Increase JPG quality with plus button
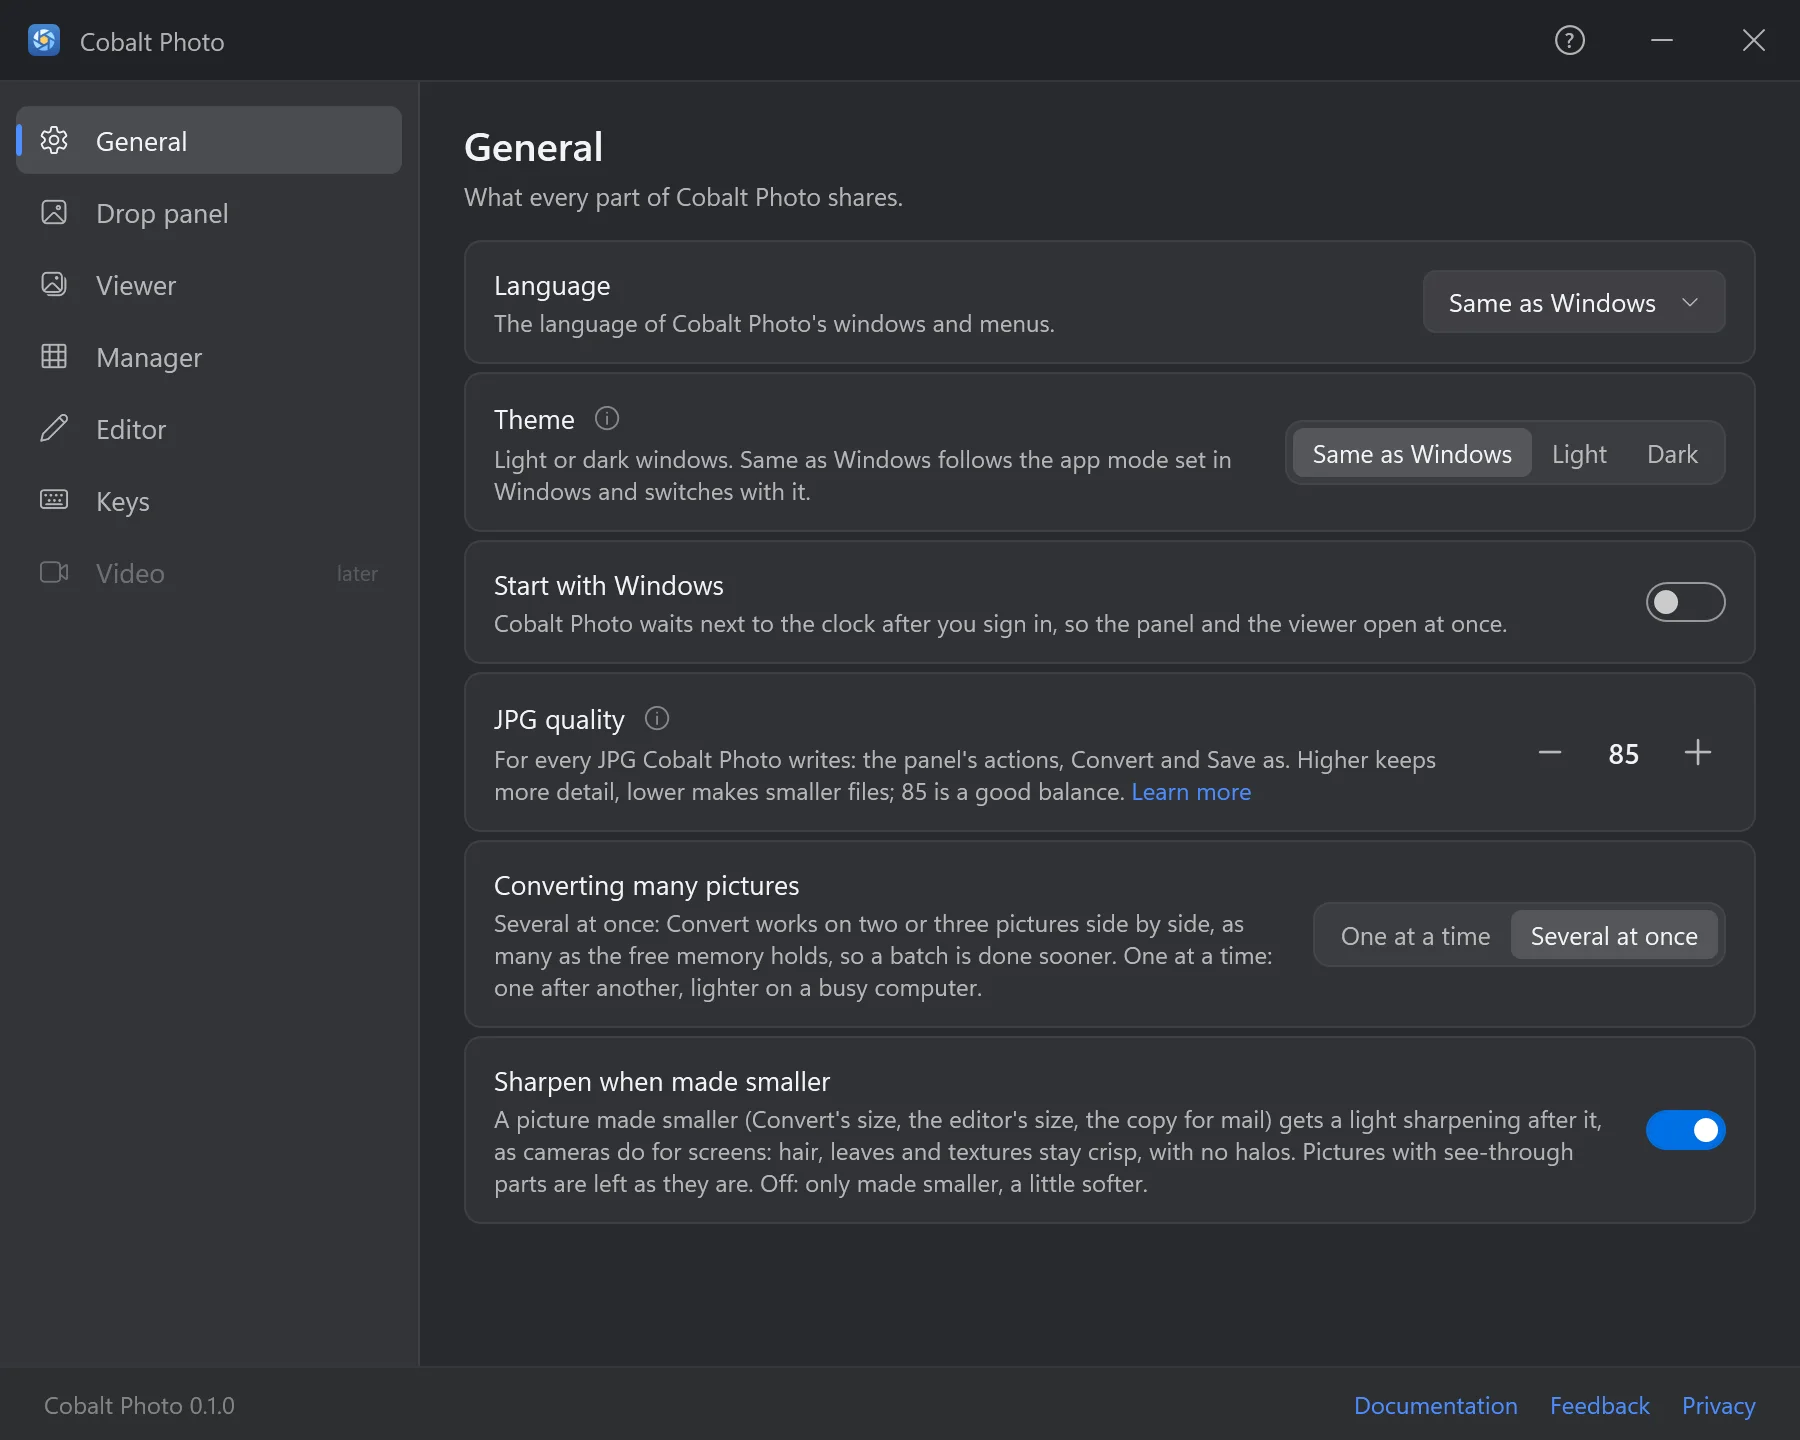This screenshot has width=1800, height=1440. click(1698, 752)
